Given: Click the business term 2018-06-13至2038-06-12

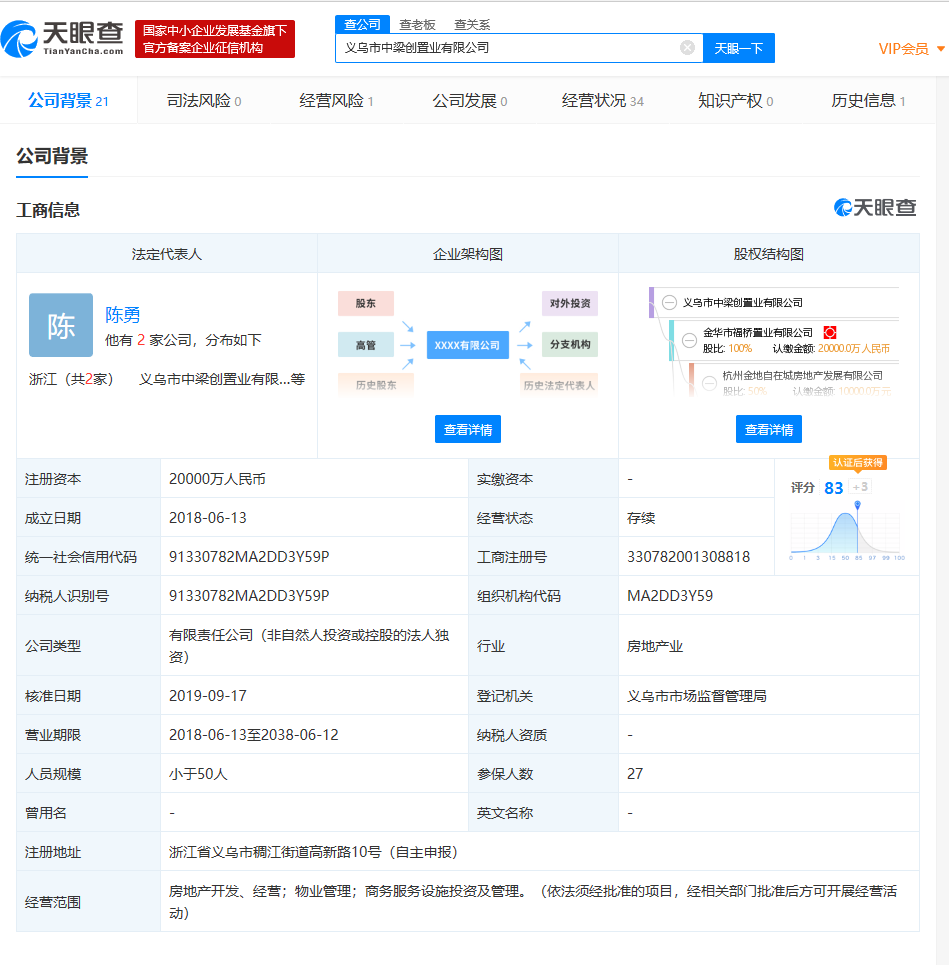Looking at the screenshot, I should (254, 735).
